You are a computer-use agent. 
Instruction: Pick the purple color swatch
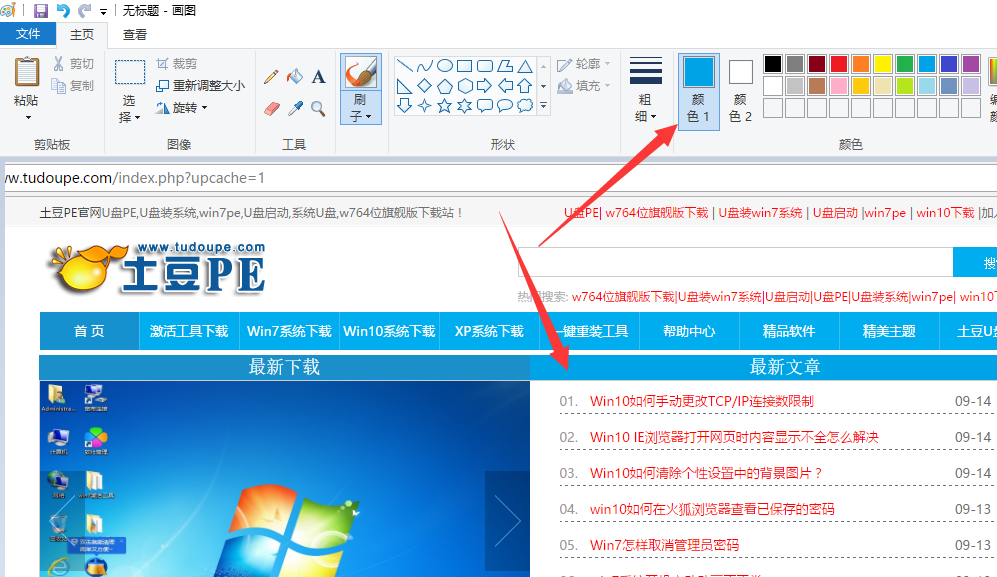tap(971, 64)
